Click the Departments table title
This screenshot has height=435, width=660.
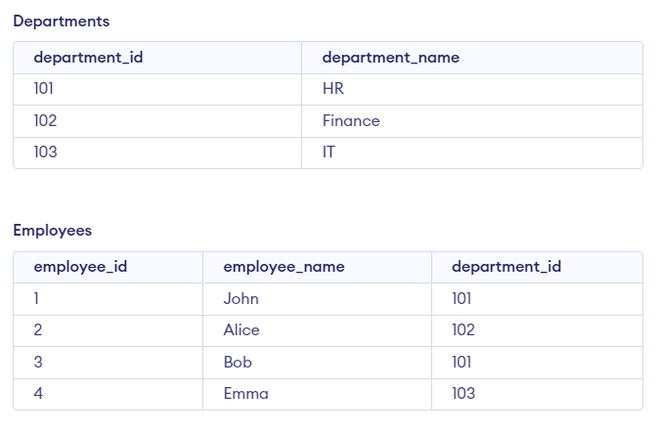(61, 21)
